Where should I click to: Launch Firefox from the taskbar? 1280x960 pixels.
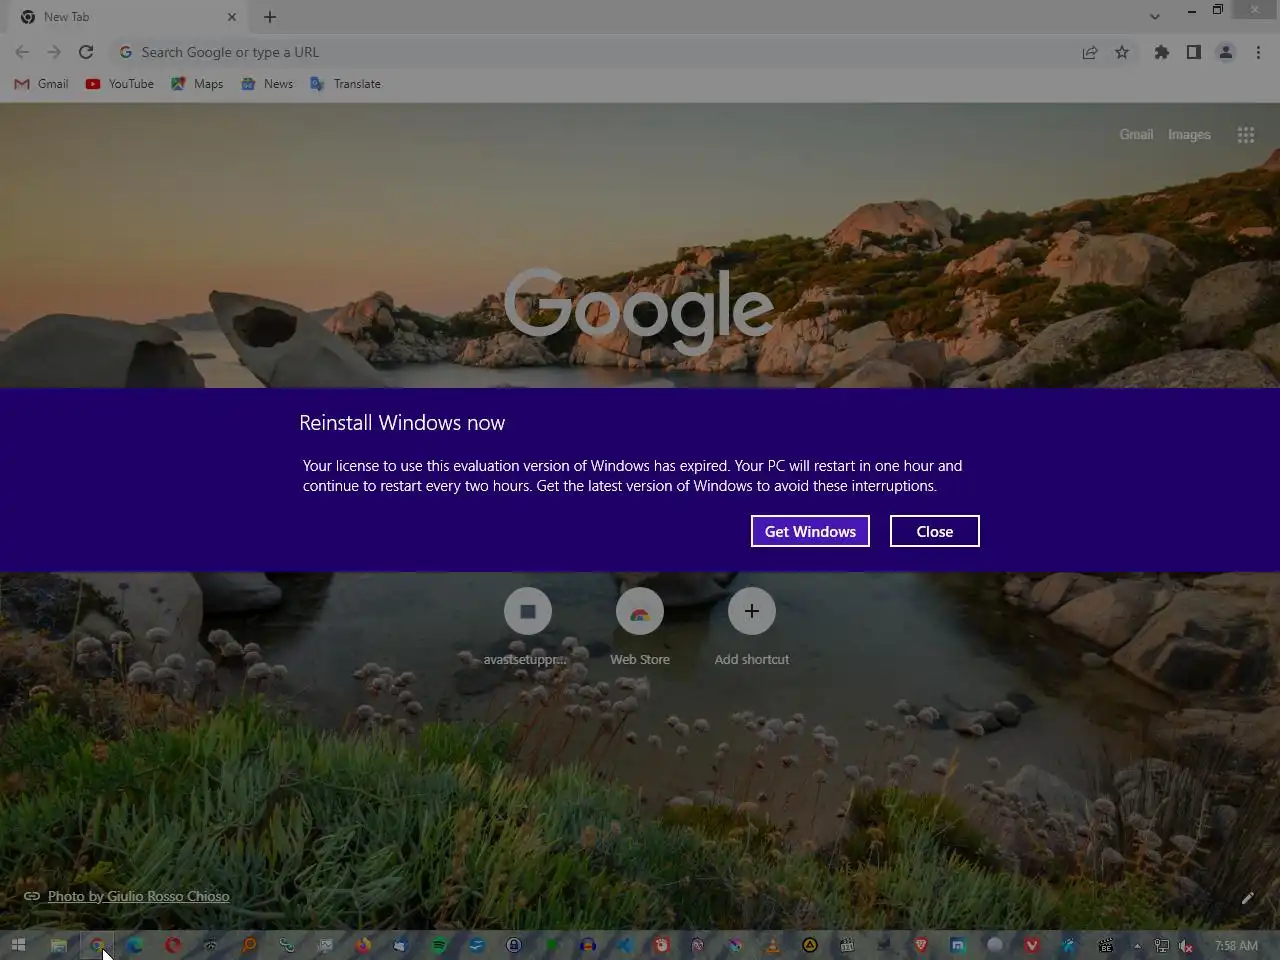click(x=363, y=944)
